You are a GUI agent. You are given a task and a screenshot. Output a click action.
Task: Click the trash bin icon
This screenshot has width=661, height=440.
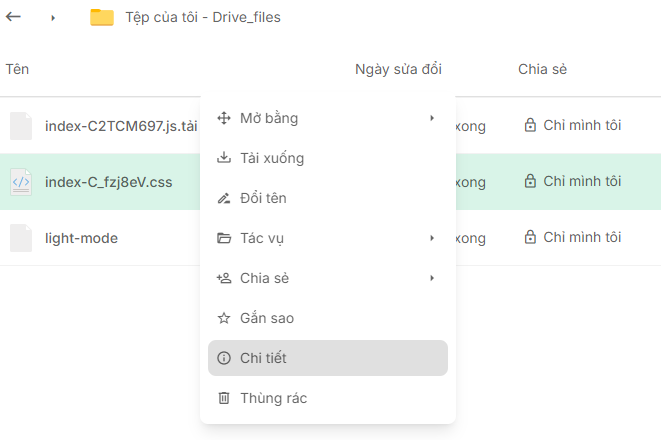(x=224, y=398)
